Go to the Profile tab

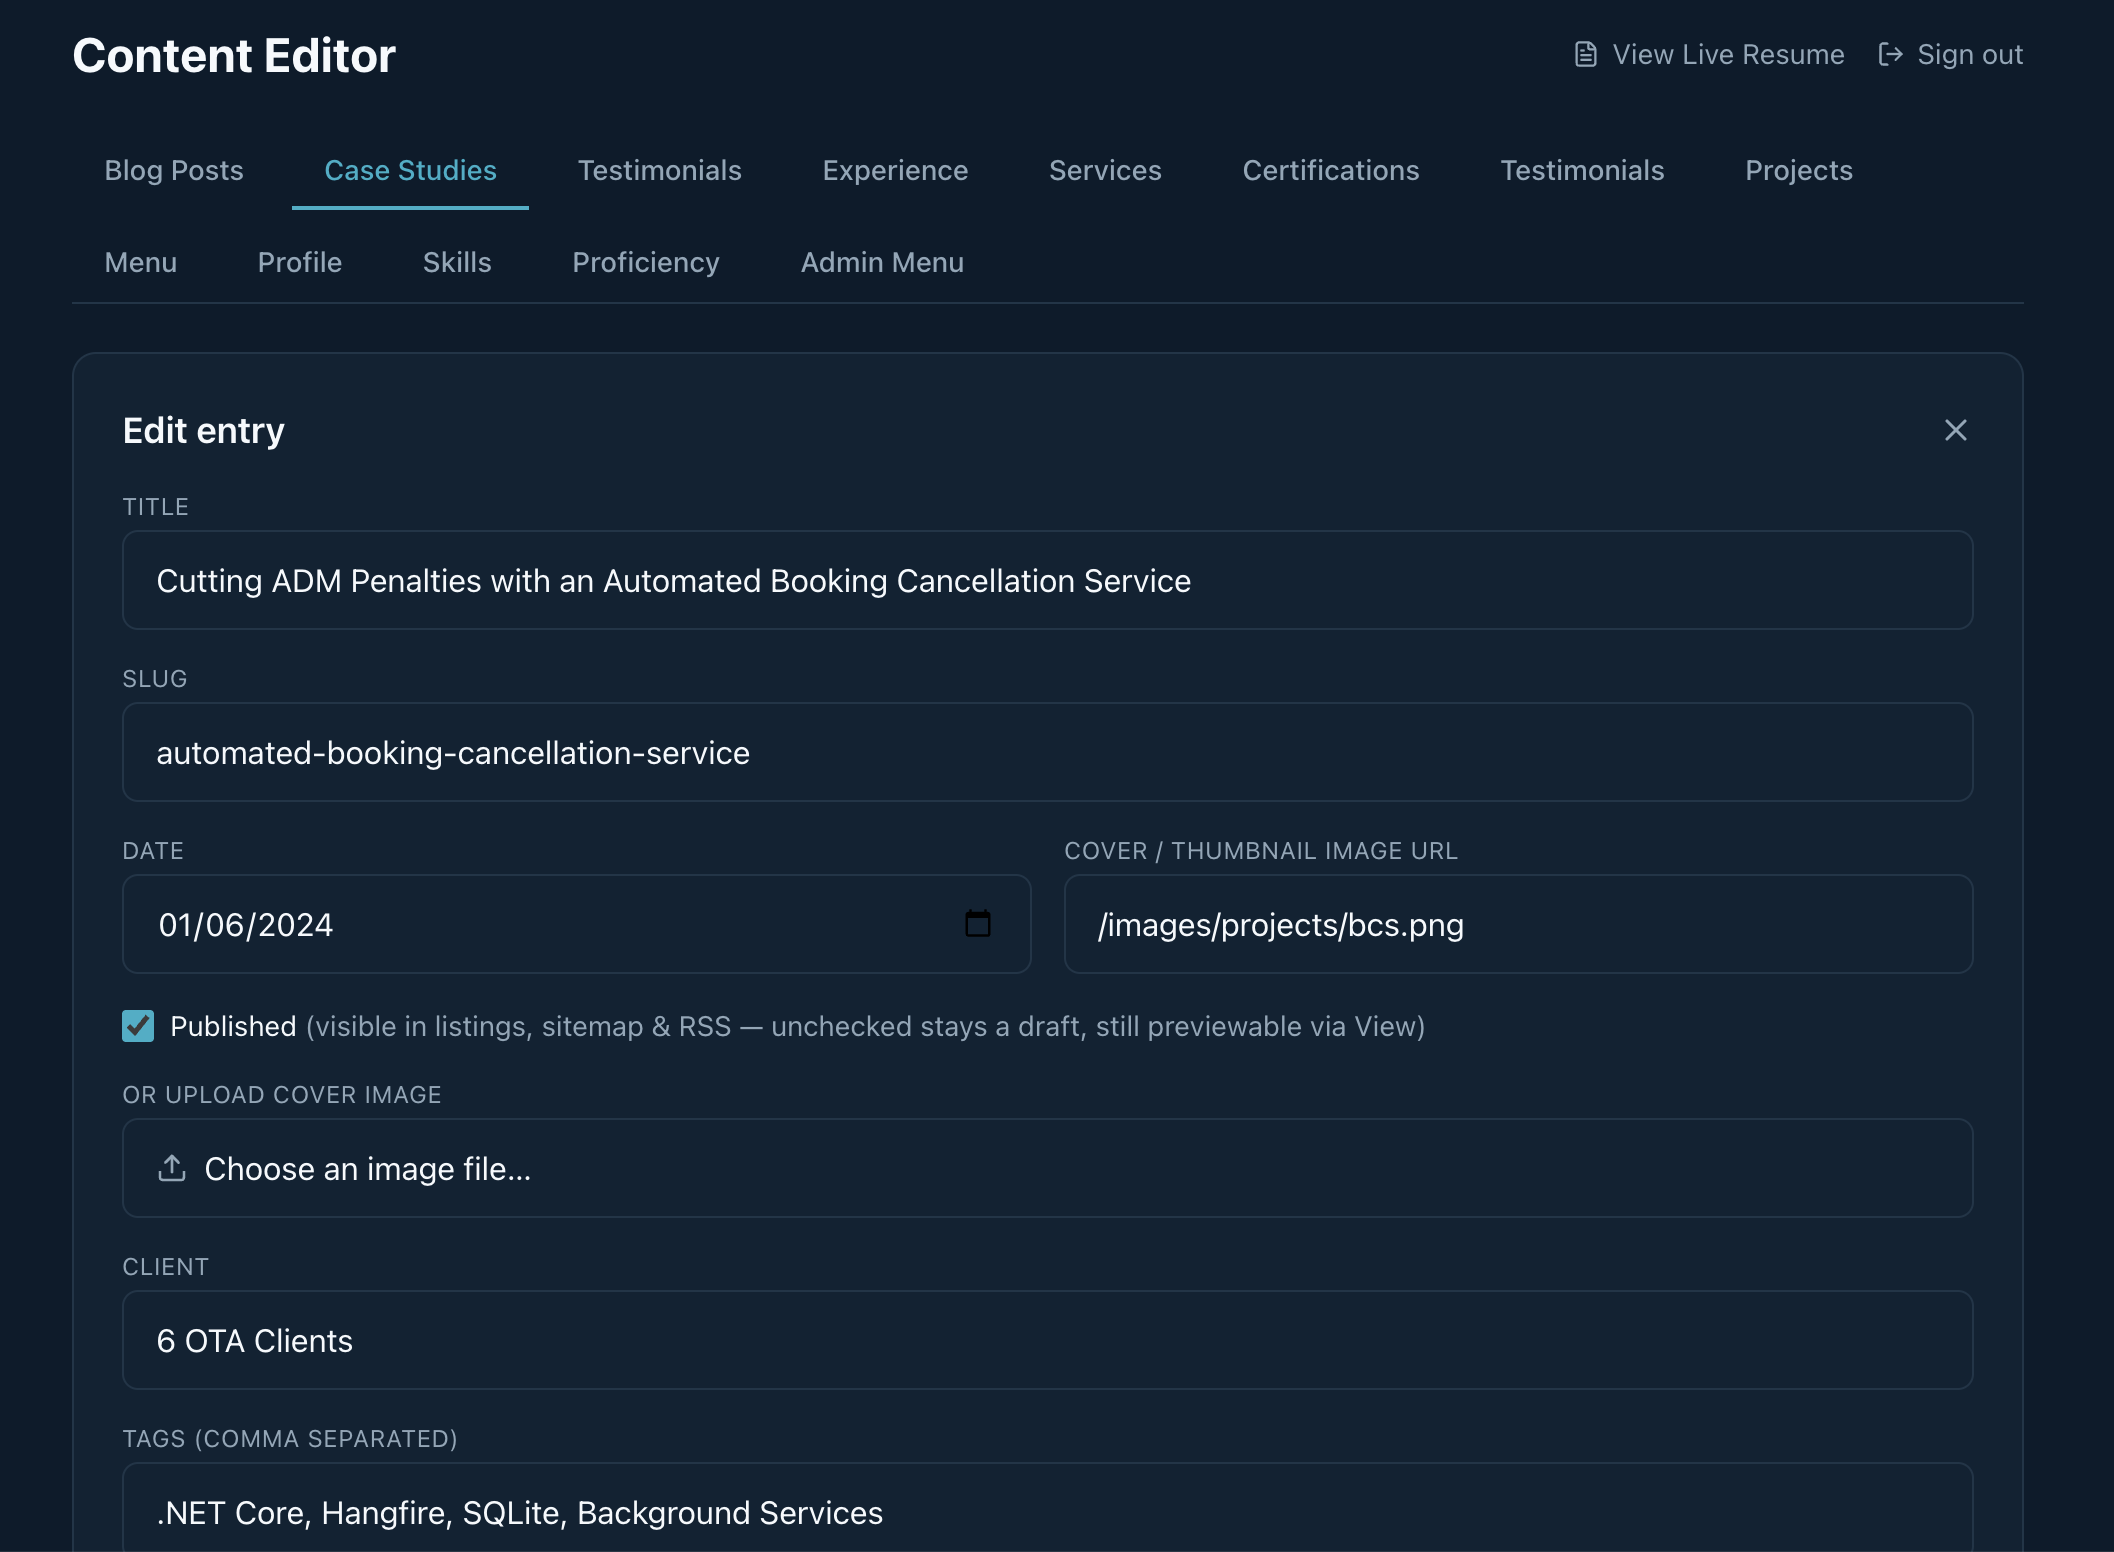(300, 263)
